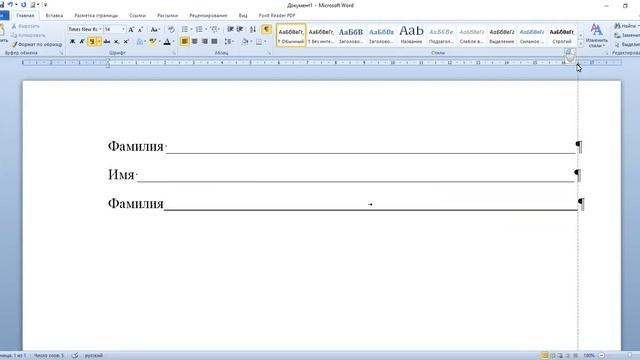
Task: Toggle Underline (Ч) formatting
Action: pos(92,42)
